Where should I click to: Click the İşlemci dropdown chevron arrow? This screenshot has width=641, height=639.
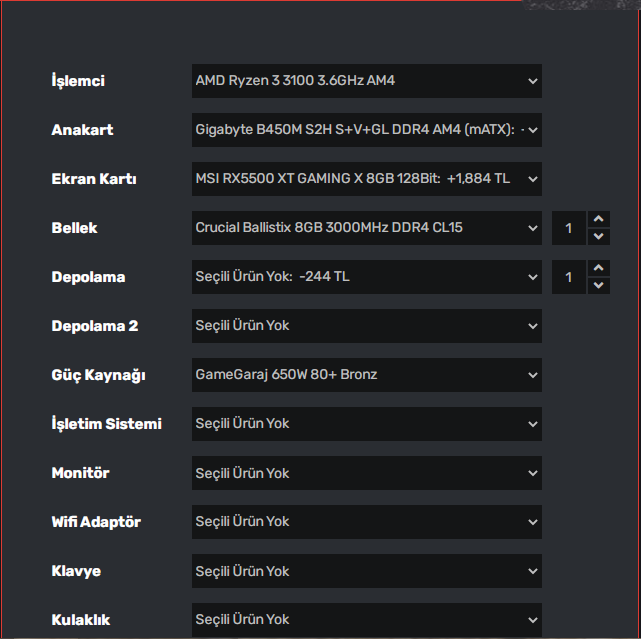(x=532, y=81)
